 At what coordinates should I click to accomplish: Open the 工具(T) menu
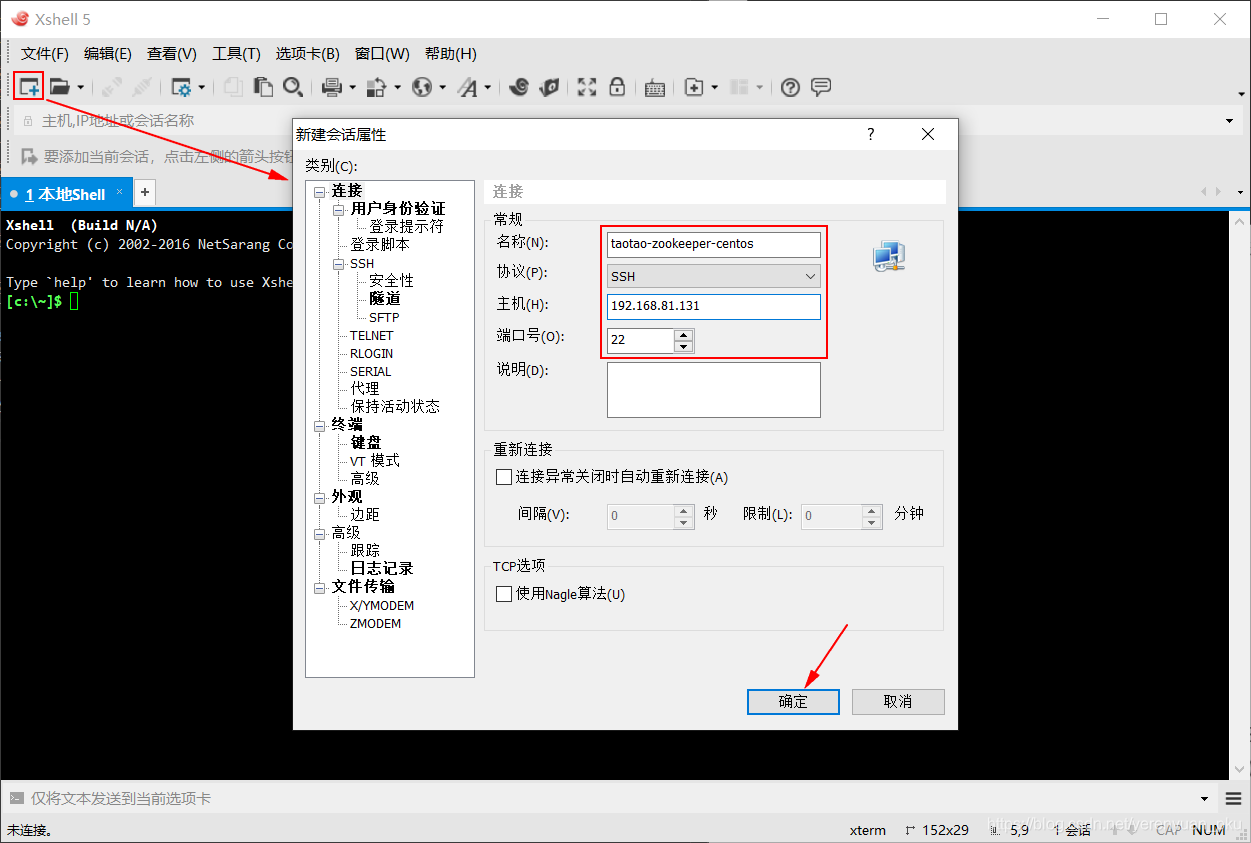[236, 54]
